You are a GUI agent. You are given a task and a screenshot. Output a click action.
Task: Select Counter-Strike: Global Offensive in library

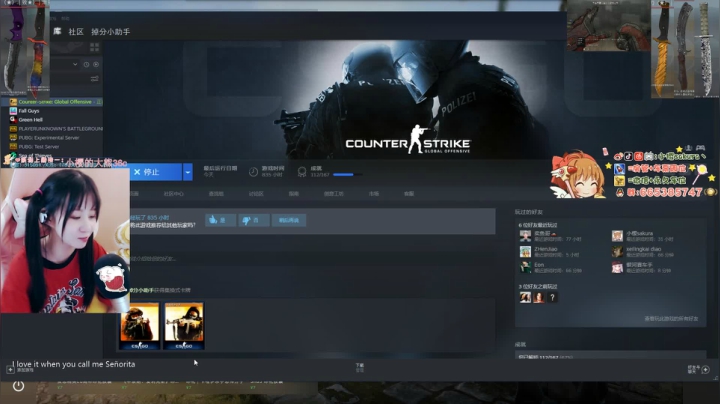click(56, 102)
